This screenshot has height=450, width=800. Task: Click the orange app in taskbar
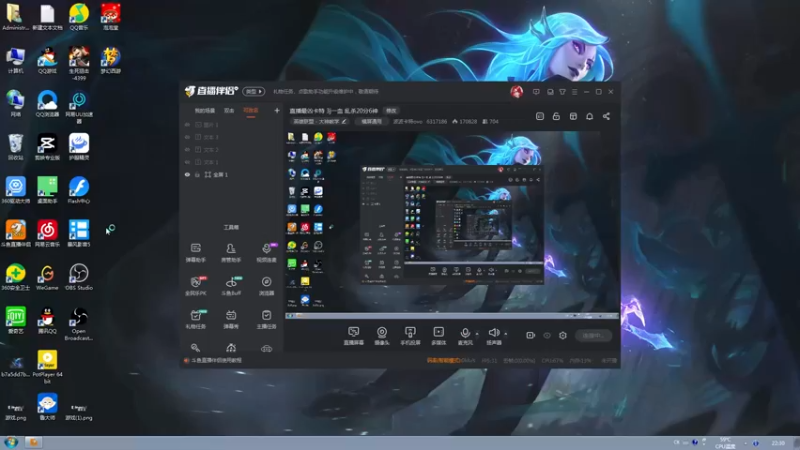coord(34,442)
